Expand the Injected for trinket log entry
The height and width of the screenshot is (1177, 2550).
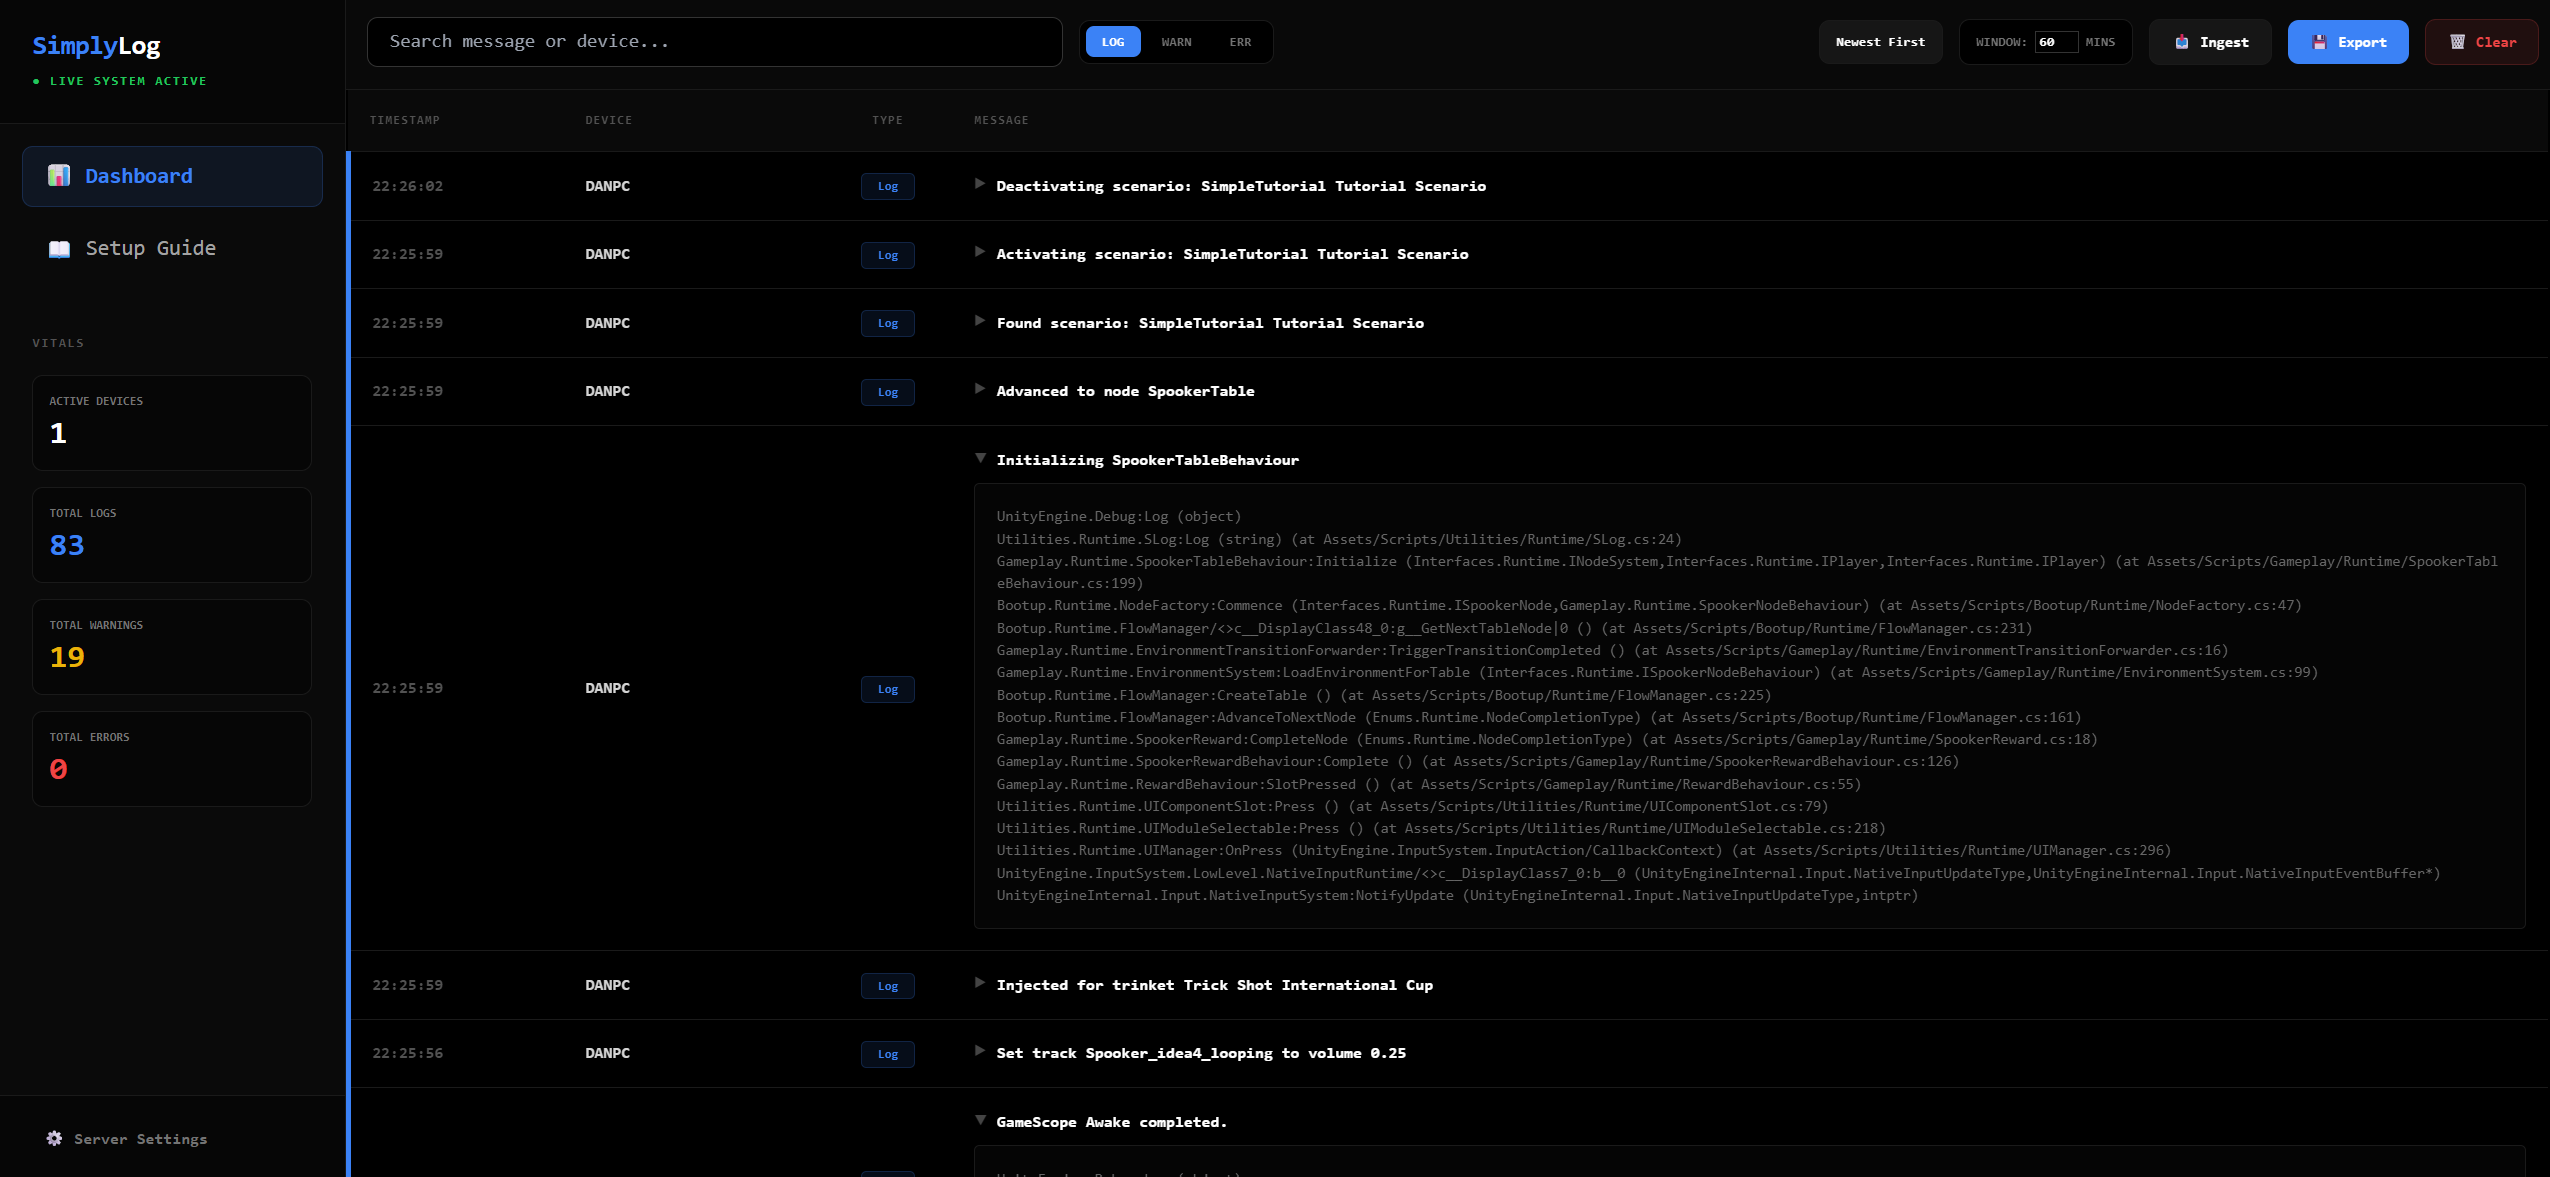tap(982, 984)
